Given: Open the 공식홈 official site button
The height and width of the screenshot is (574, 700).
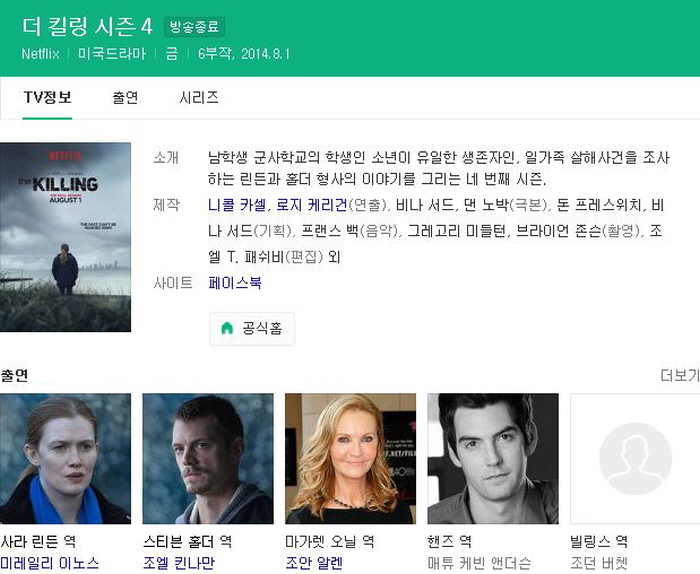Looking at the screenshot, I should (252, 328).
